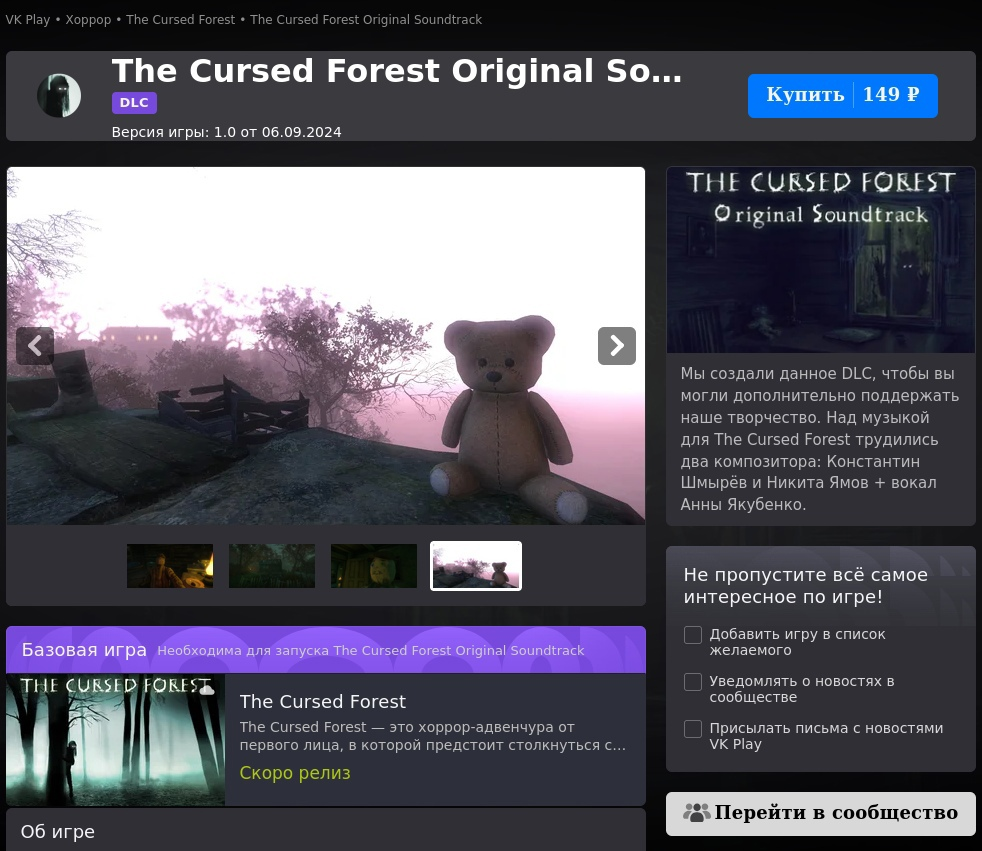Open the "The Cursed Forest" breadcrumb
The height and width of the screenshot is (851, 982).
pyautogui.click(x=180, y=20)
